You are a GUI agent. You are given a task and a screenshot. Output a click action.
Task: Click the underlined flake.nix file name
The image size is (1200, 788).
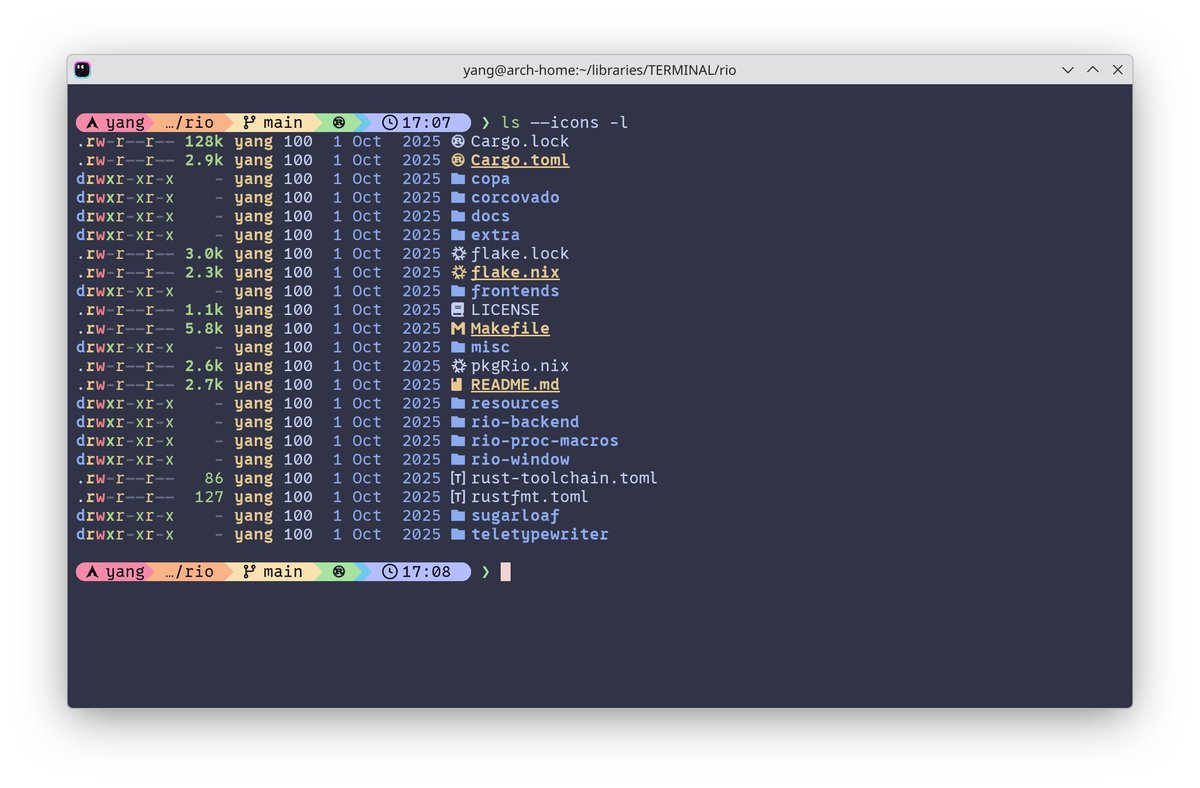point(515,272)
